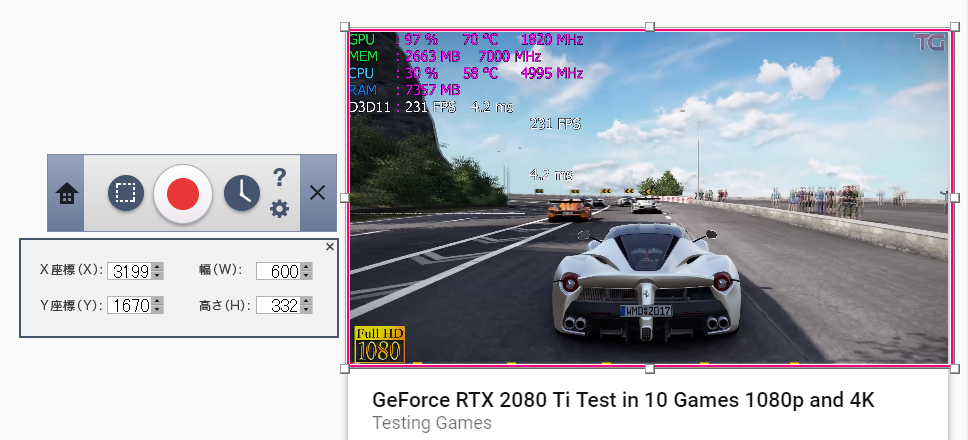Click the bottom-left selection resize handle
The width and height of the screenshot is (968, 440).
point(345,368)
